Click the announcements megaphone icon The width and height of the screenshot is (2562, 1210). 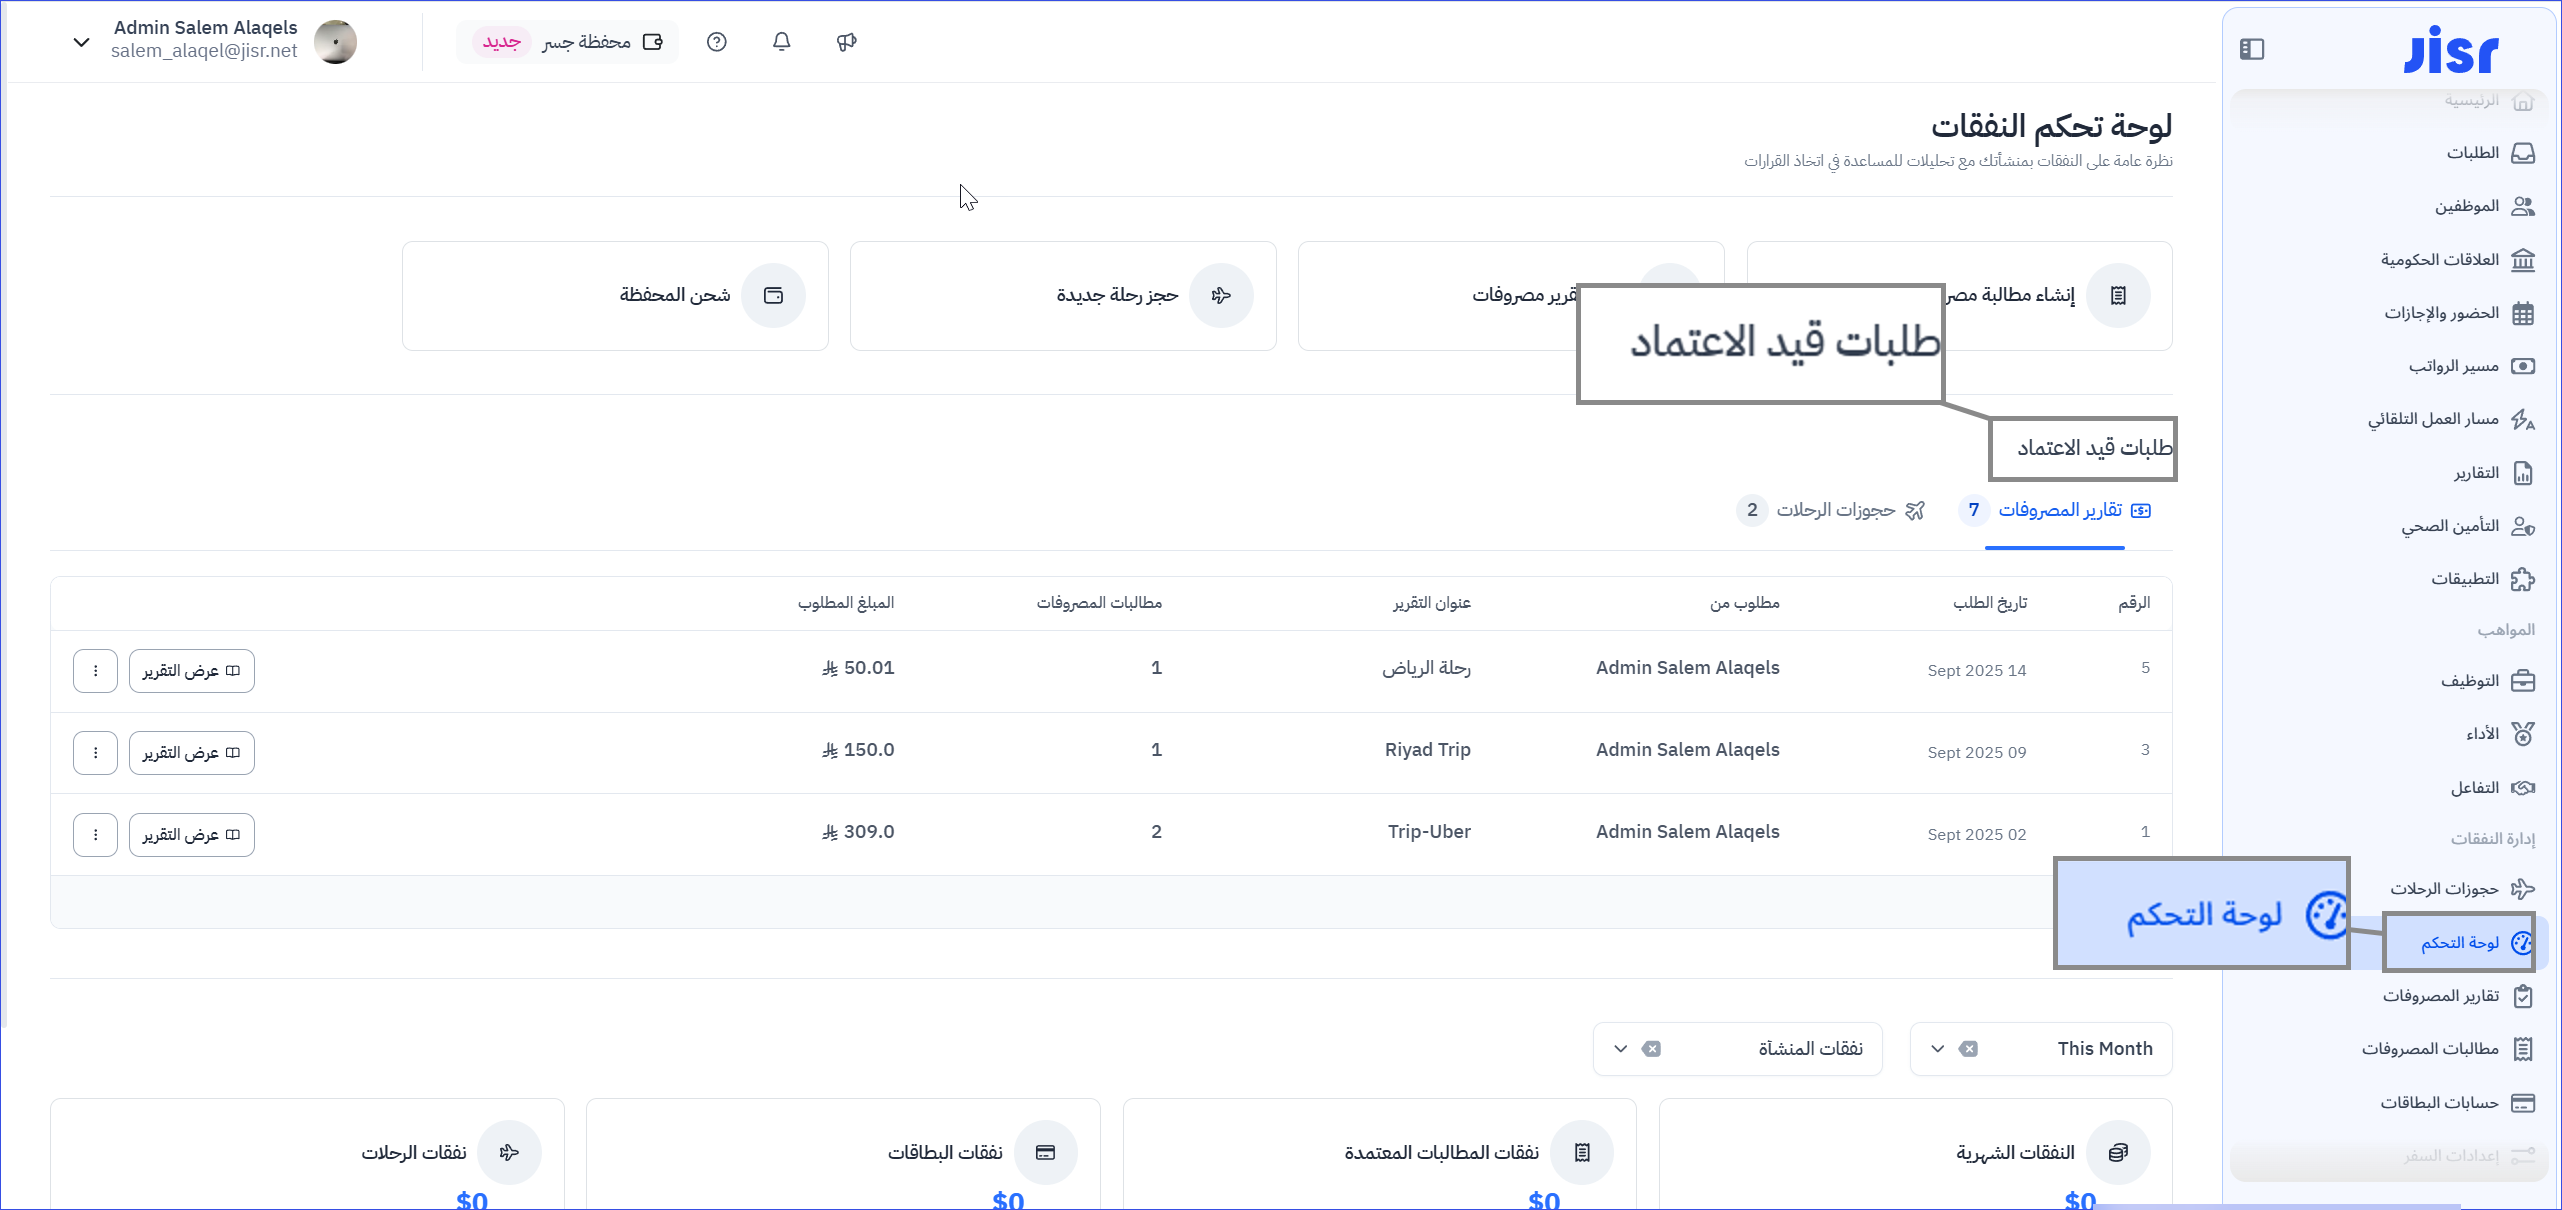(846, 42)
